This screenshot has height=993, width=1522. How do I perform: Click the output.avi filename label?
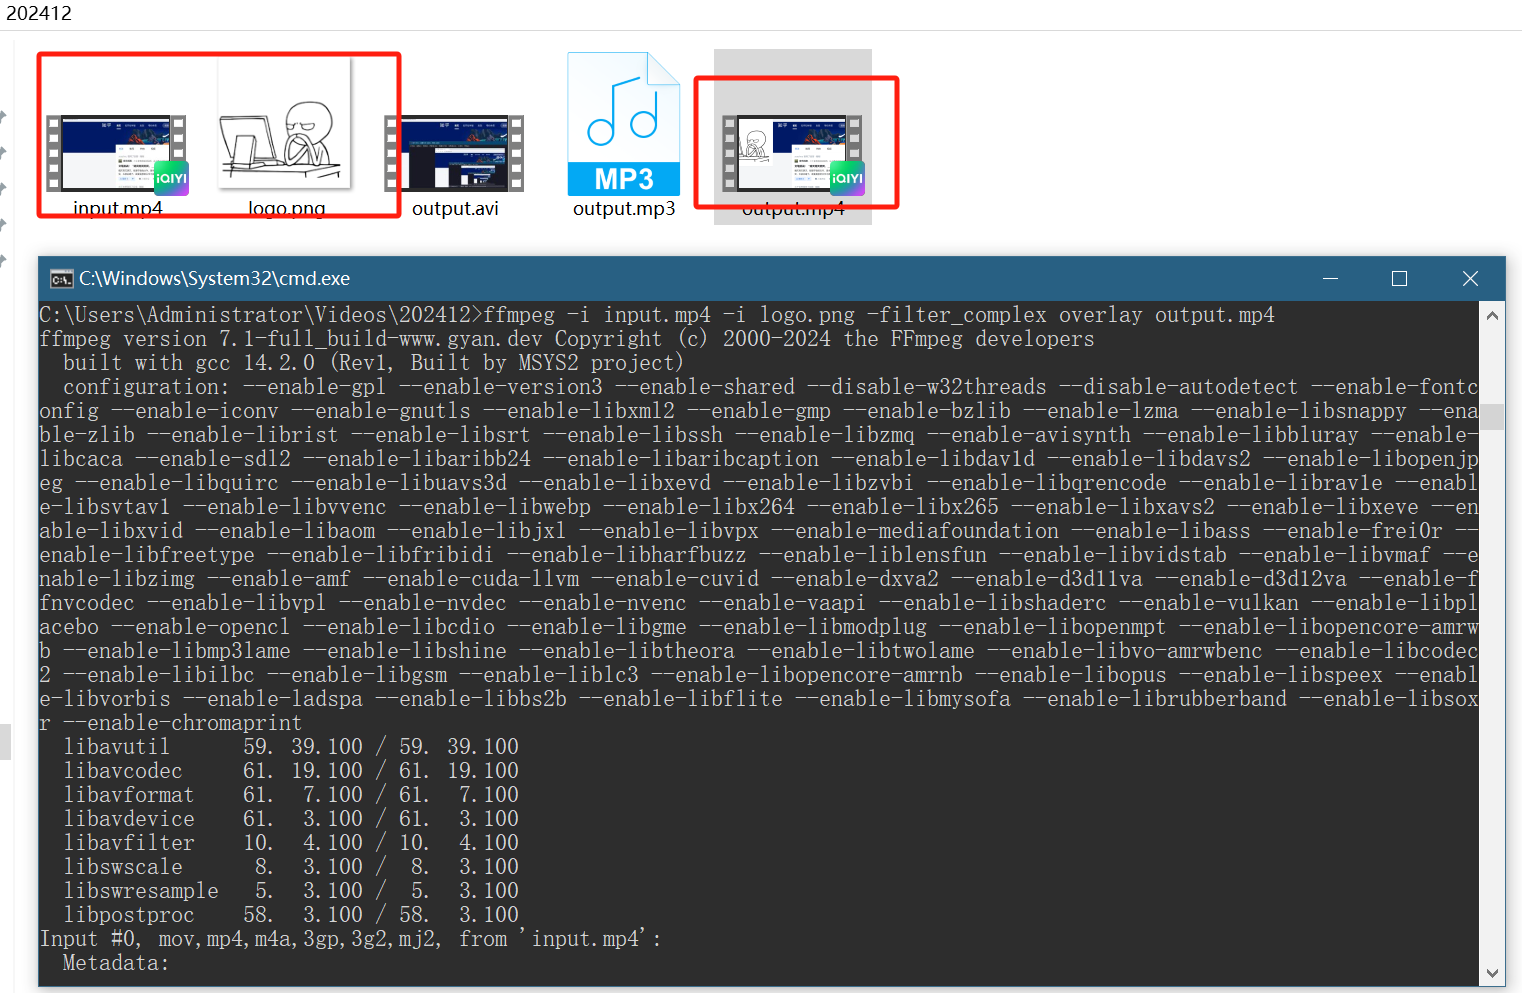point(455,209)
